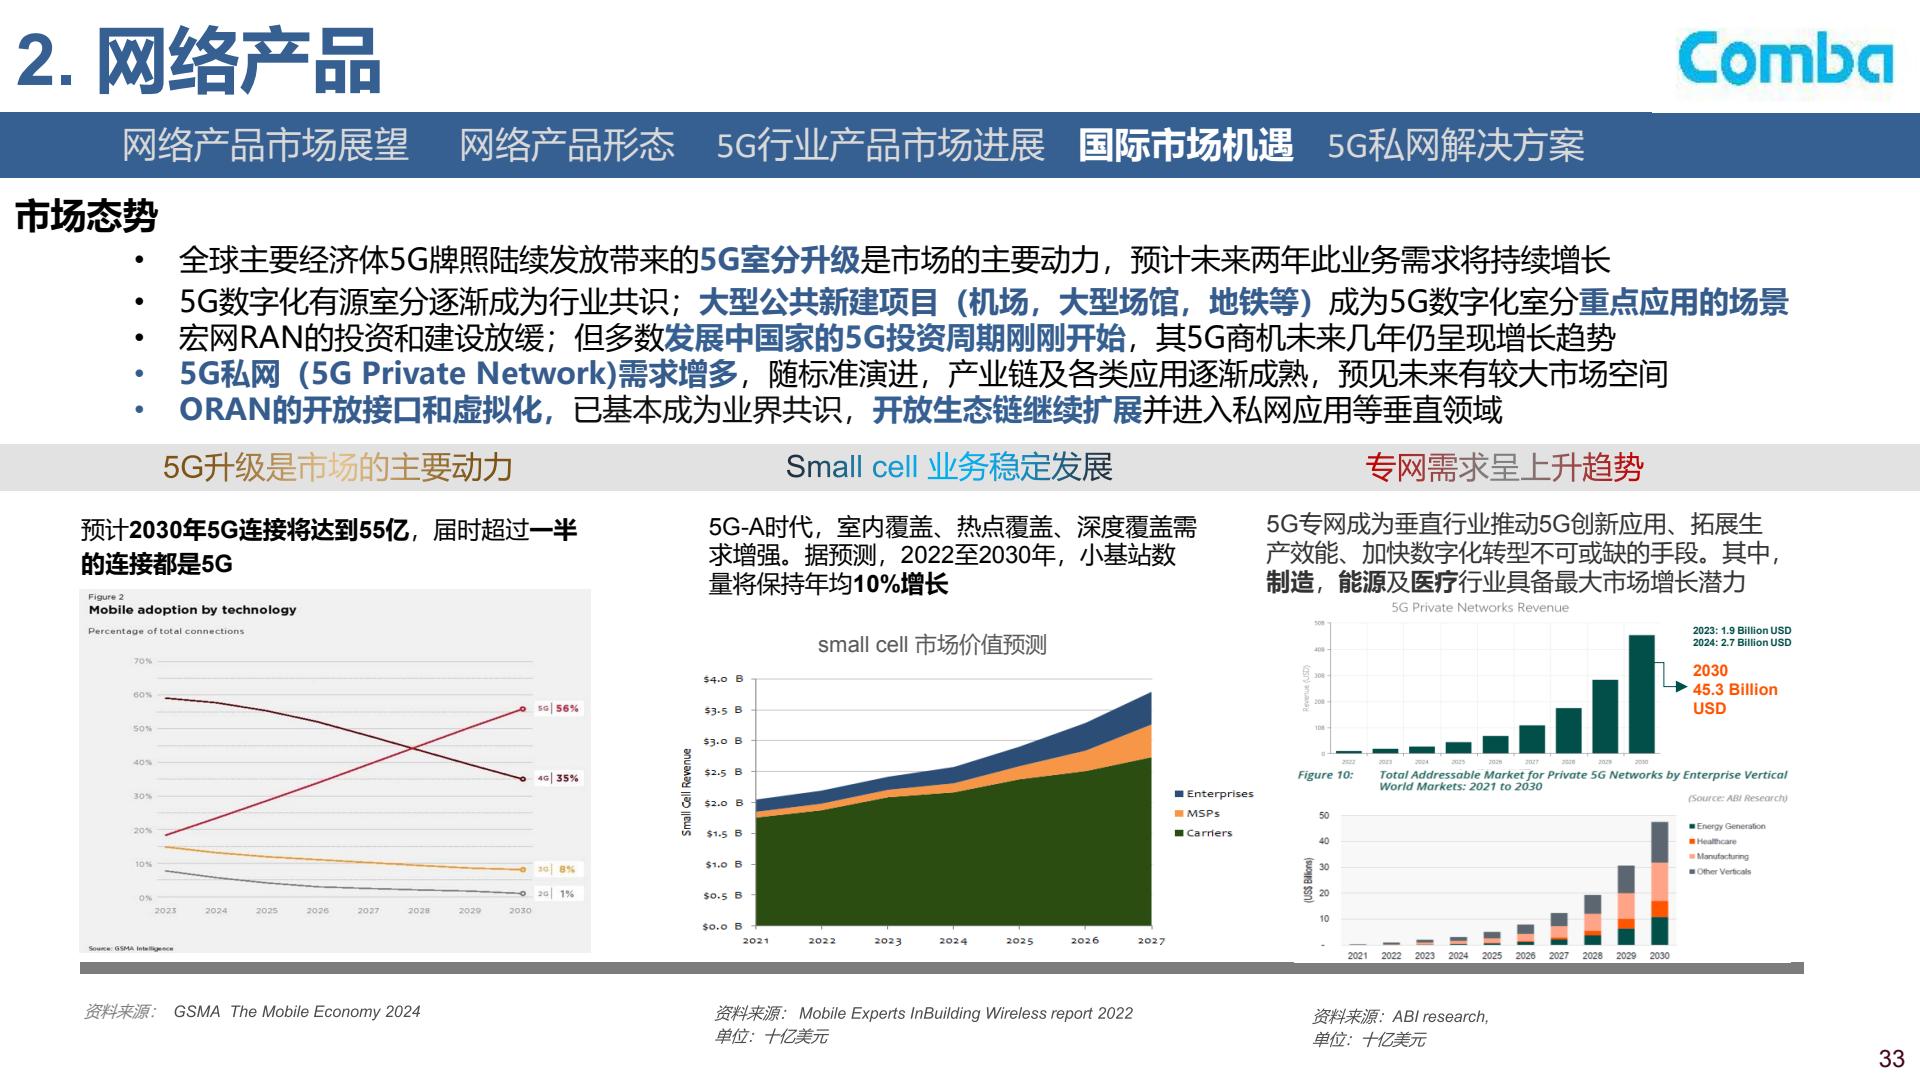
Task: Select the 5G私网（5G Private Network)需求增多 text
Action: pyautogui.click(x=458, y=374)
